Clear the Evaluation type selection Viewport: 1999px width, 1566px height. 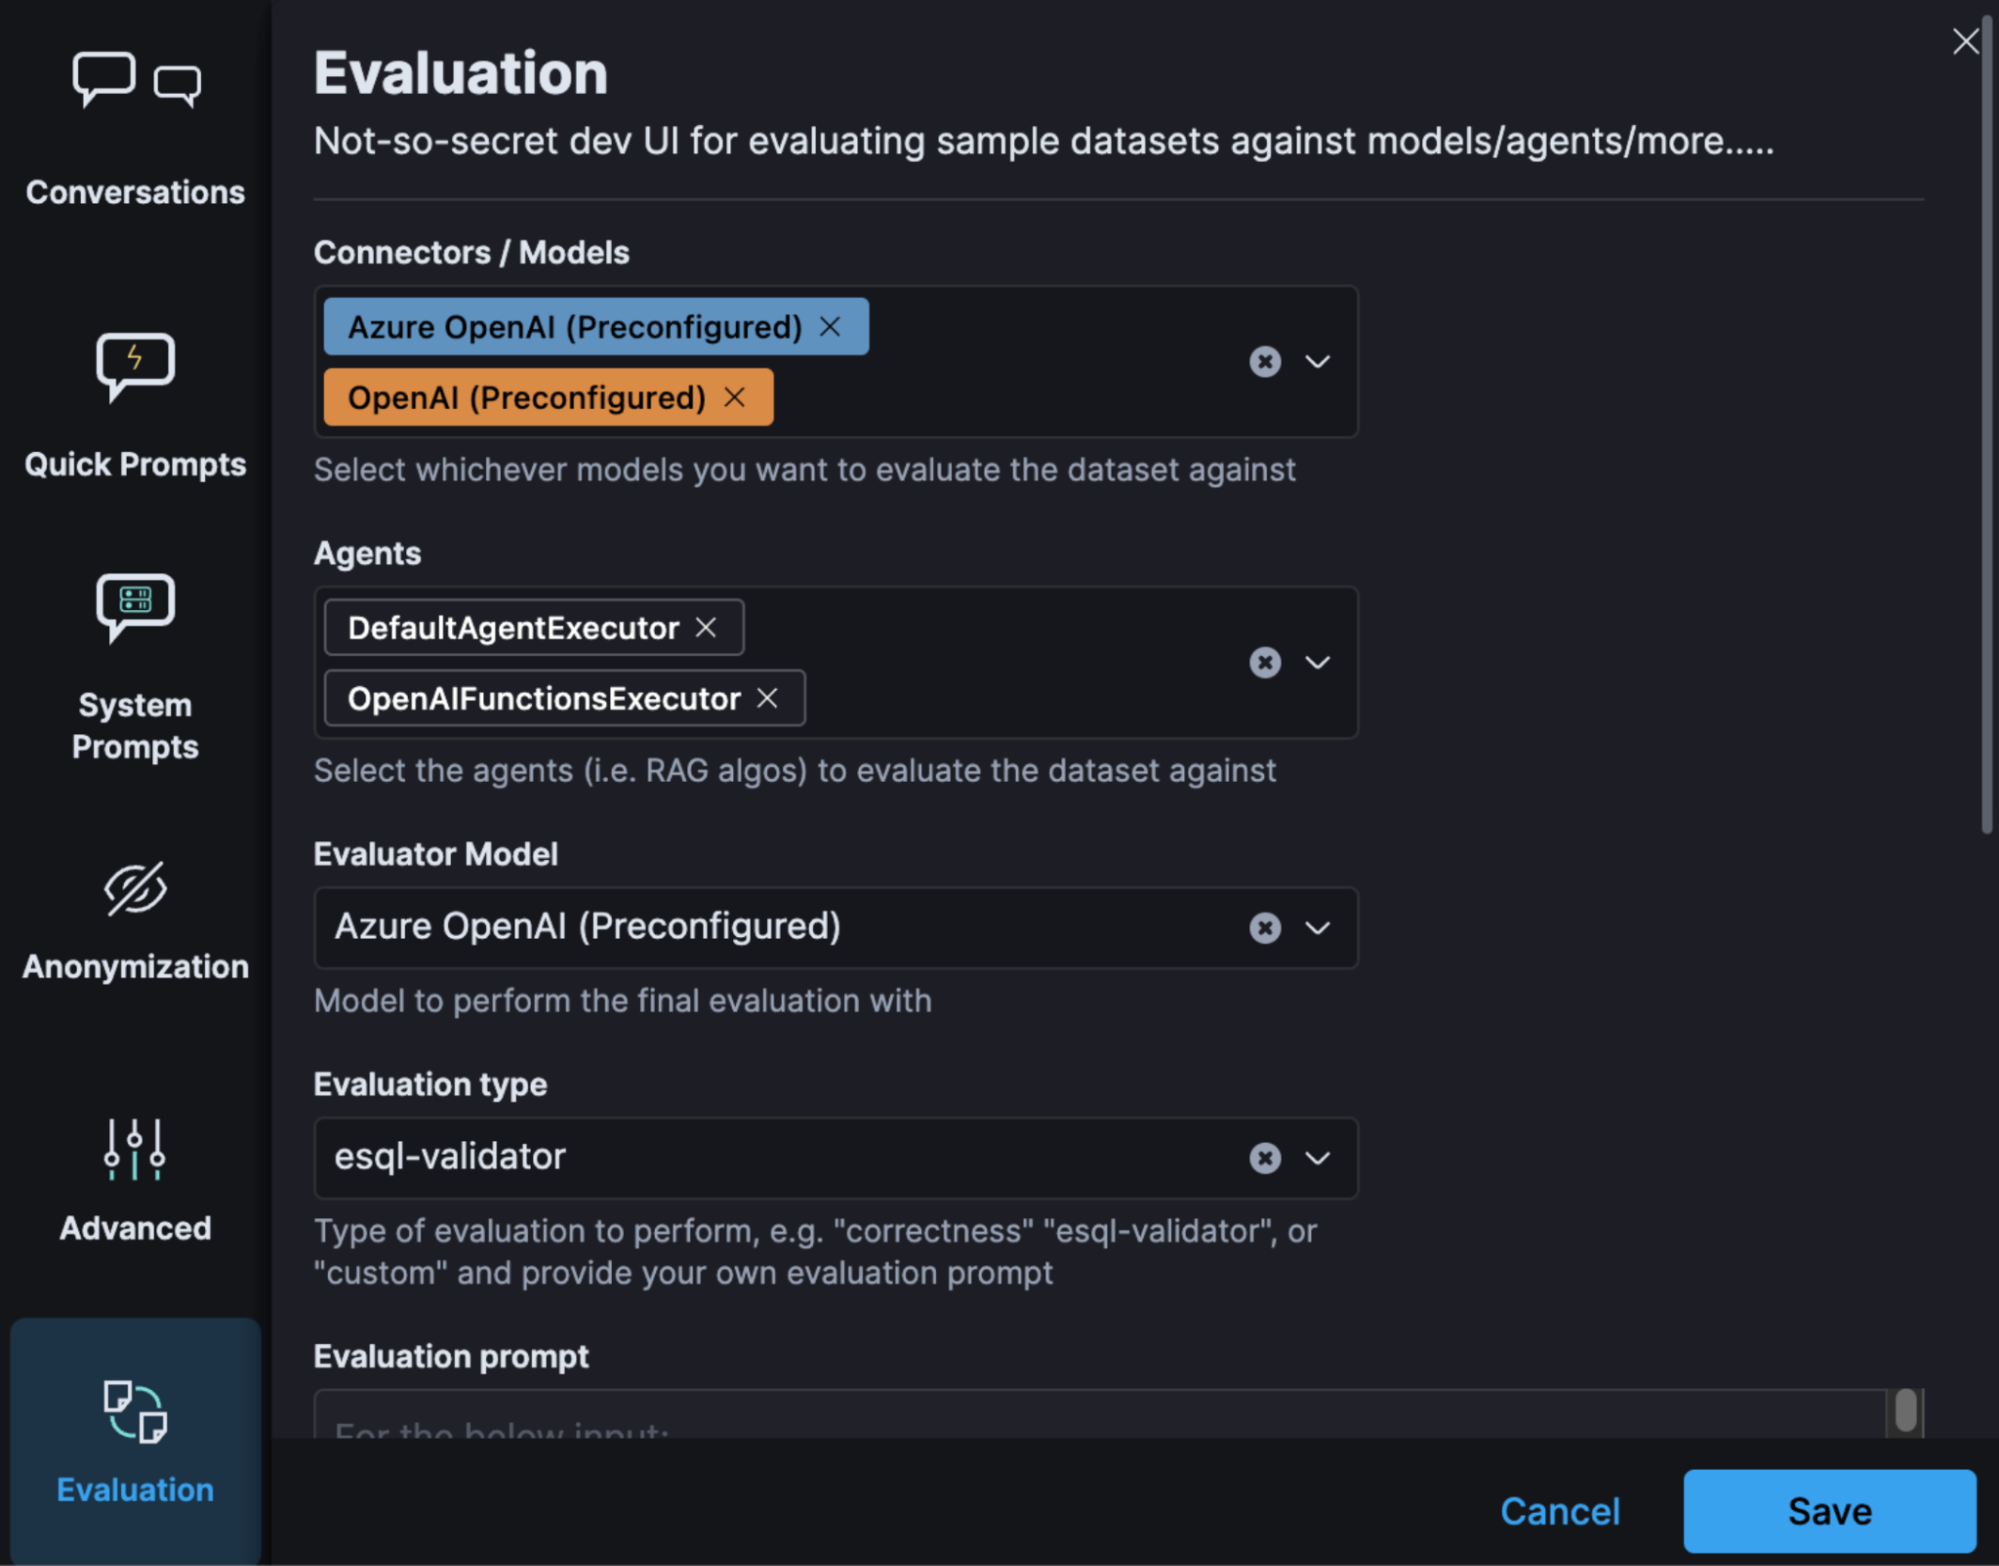(x=1265, y=1158)
